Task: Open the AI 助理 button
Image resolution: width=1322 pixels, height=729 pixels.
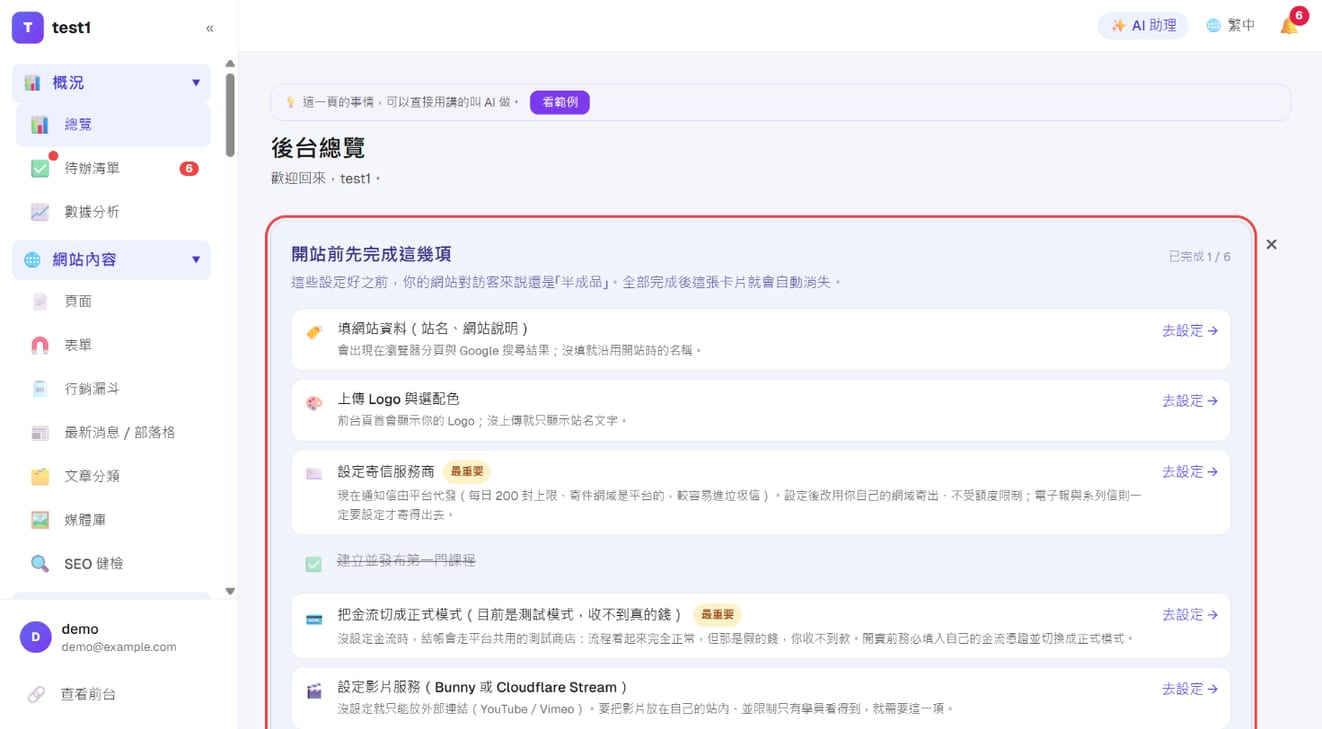Action: point(1143,26)
